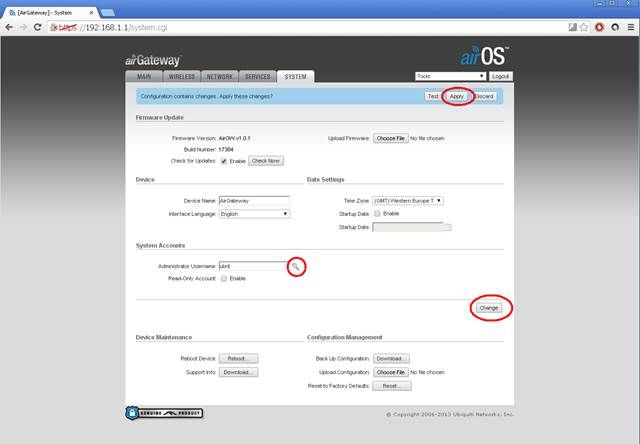Choose a file for Upload Configuration
This screenshot has width=640, height=444.
[391, 372]
